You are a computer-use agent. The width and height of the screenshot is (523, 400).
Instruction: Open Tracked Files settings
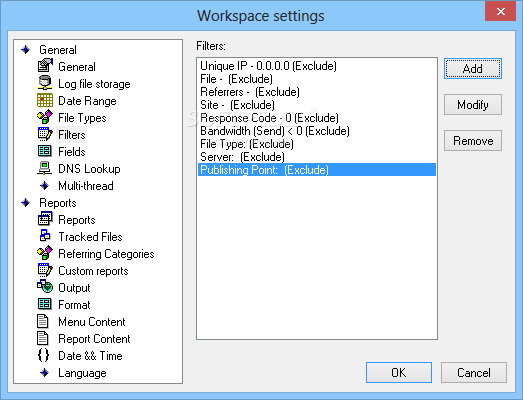tap(90, 237)
